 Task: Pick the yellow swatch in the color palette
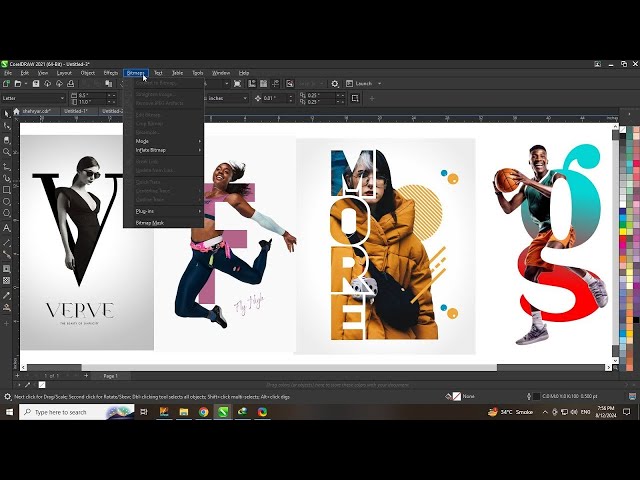coord(623,232)
